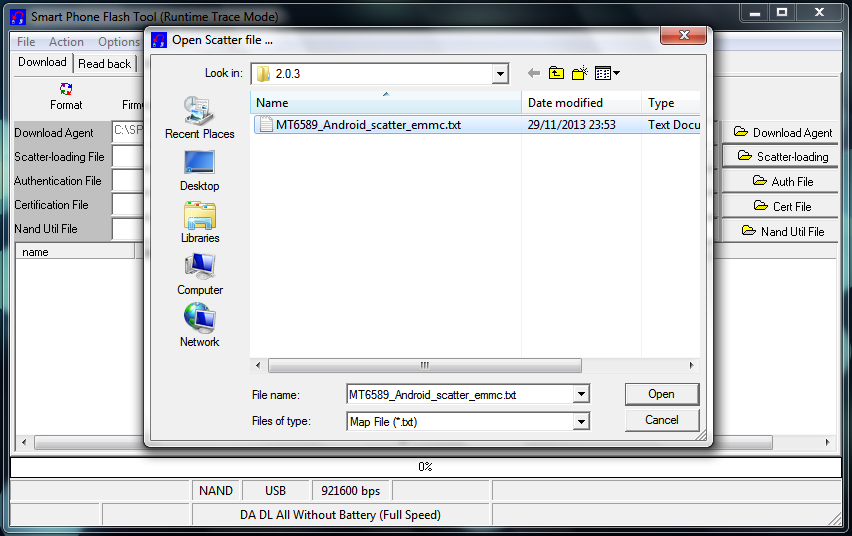The image size is (852, 536).
Task: Click the Cancel button
Action: click(x=661, y=420)
